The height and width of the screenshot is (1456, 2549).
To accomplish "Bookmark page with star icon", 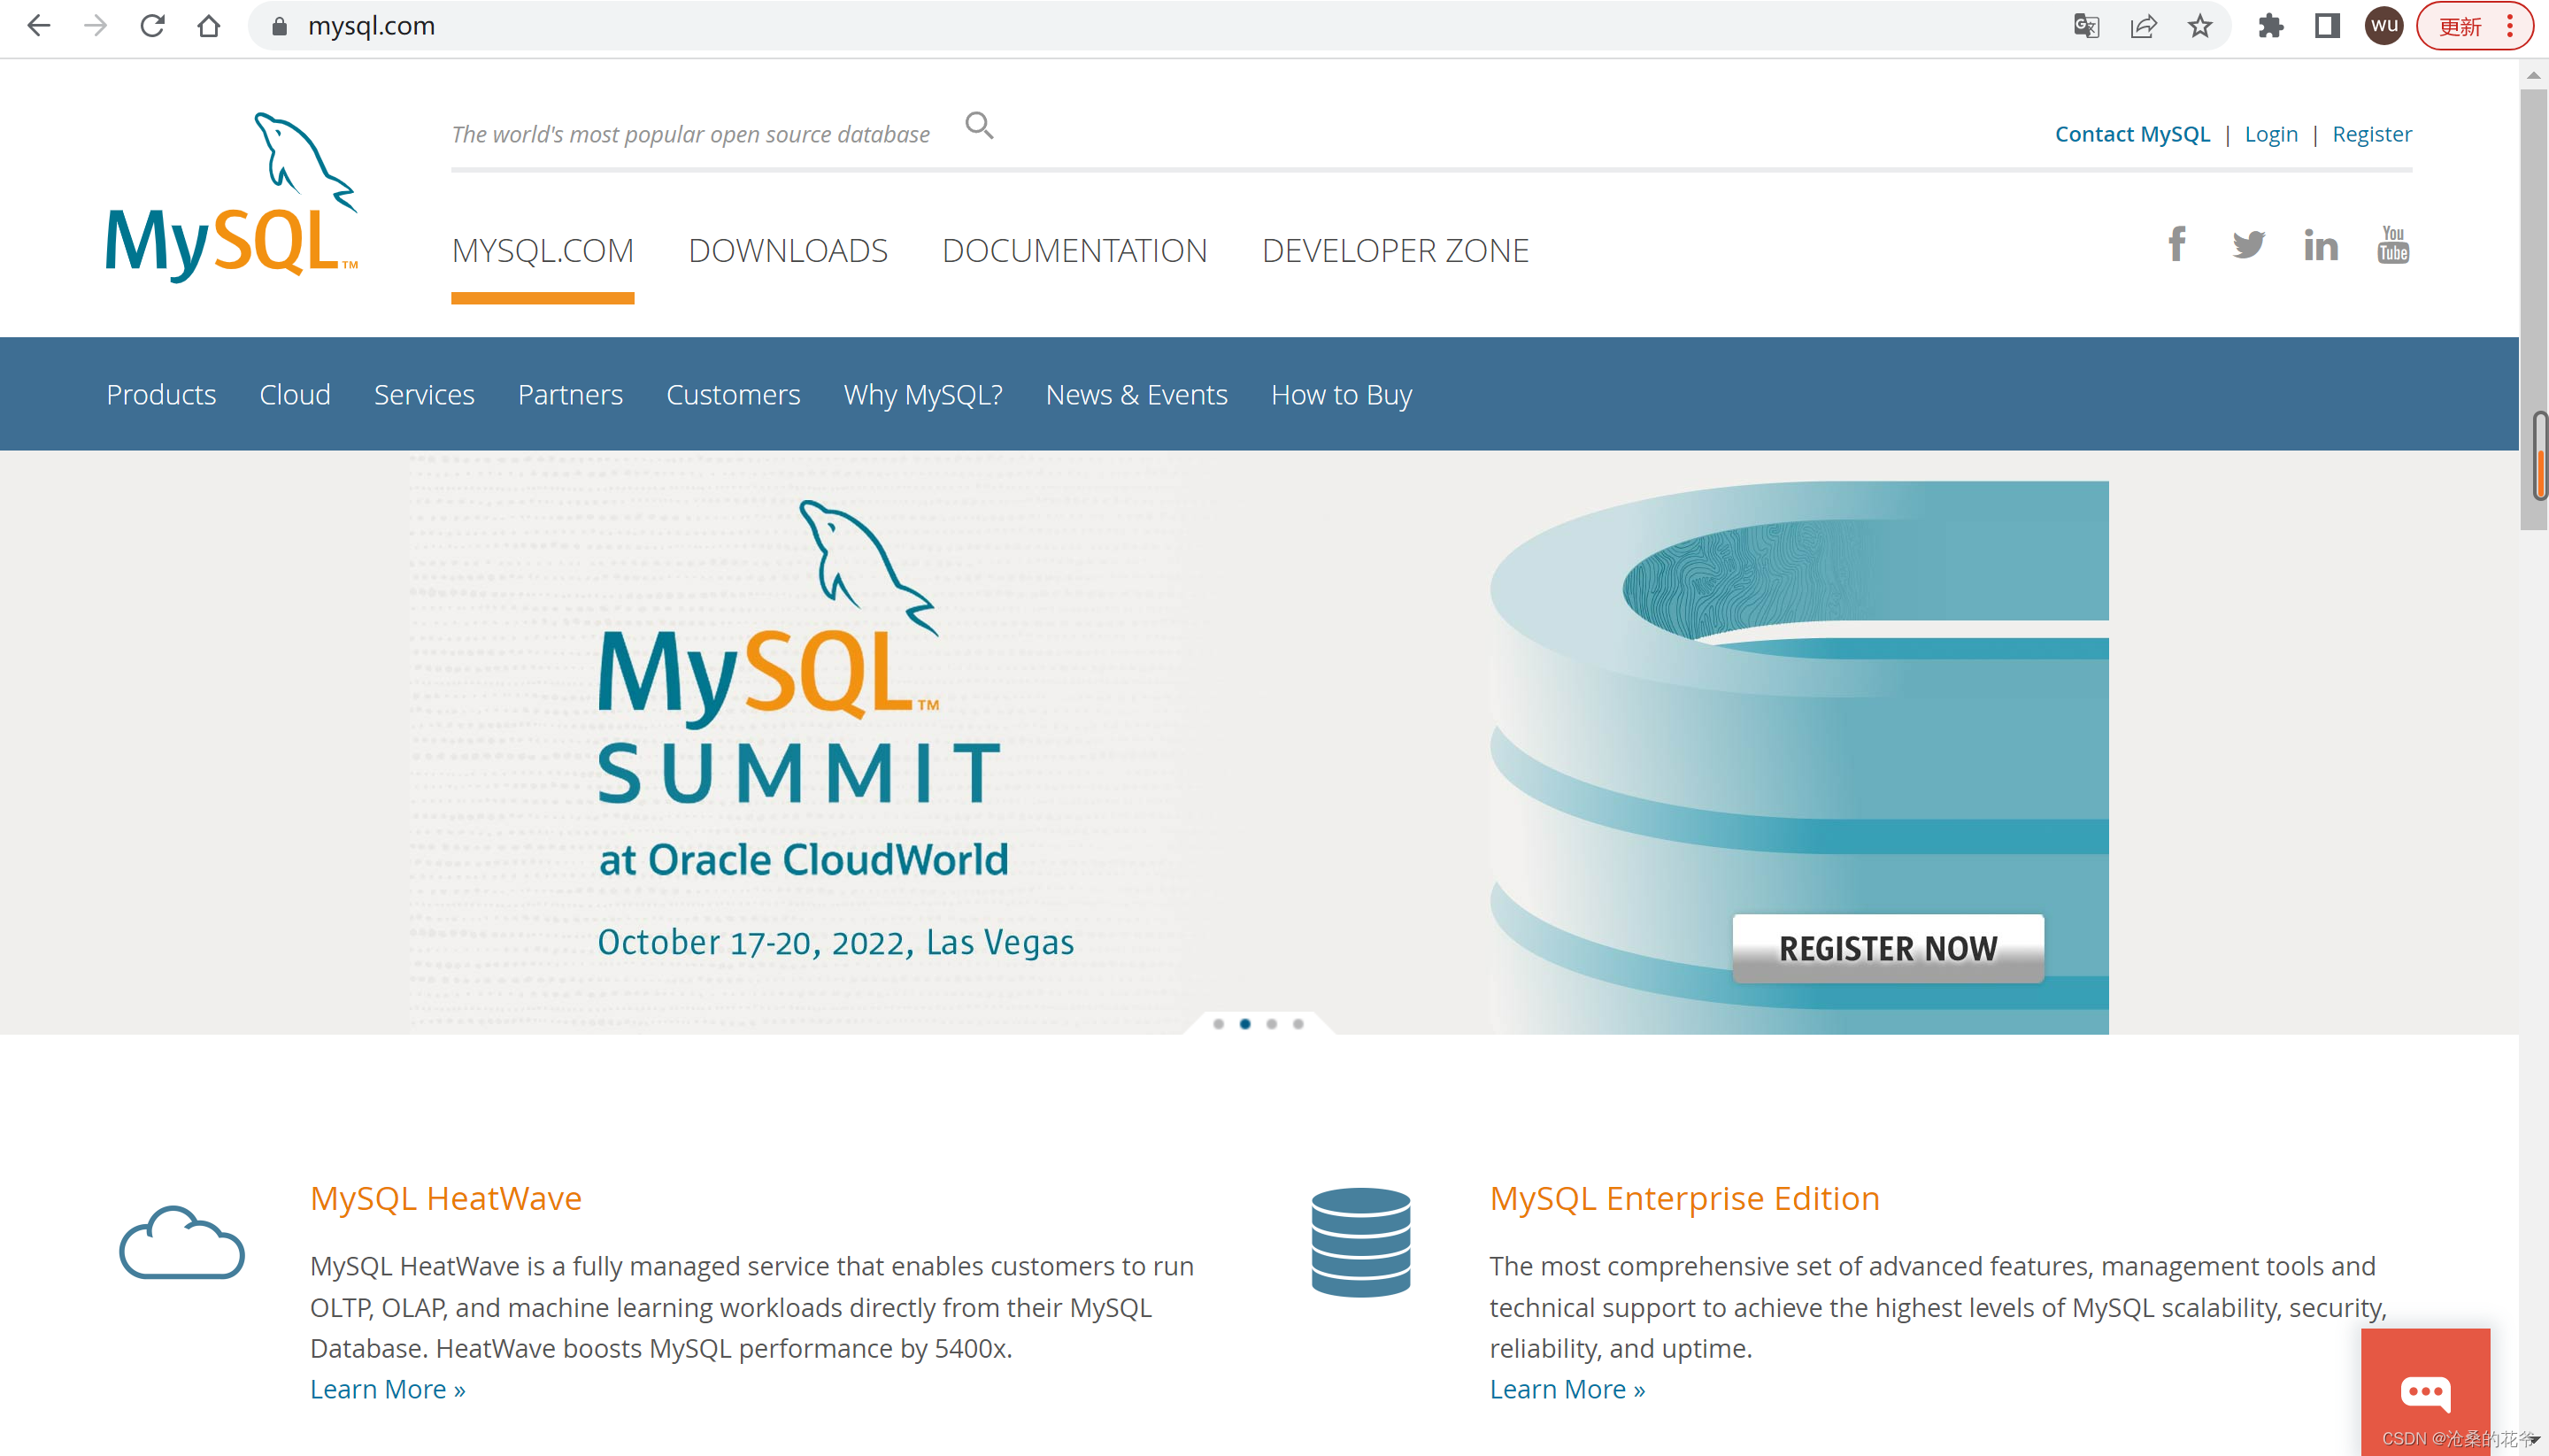I will point(2200,26).
